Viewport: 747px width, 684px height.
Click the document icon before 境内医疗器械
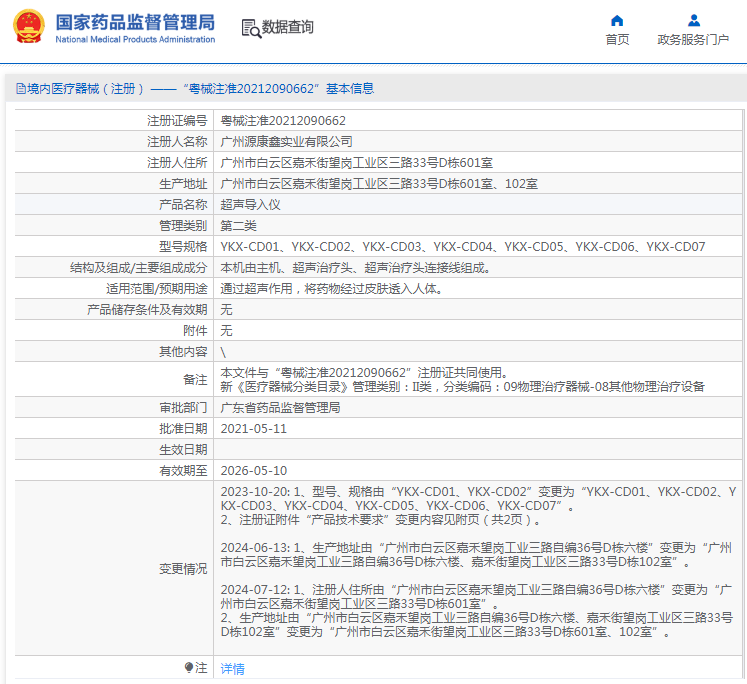(x=20, y=89)
